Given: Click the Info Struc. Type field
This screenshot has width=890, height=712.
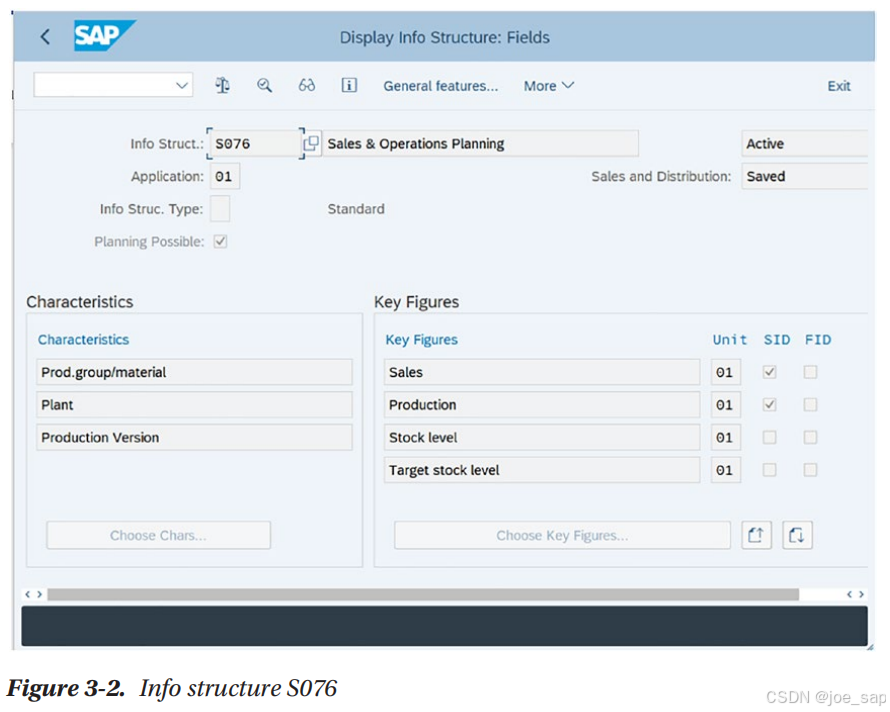Looking at the screenshot, I should click(x=220, y=209).
